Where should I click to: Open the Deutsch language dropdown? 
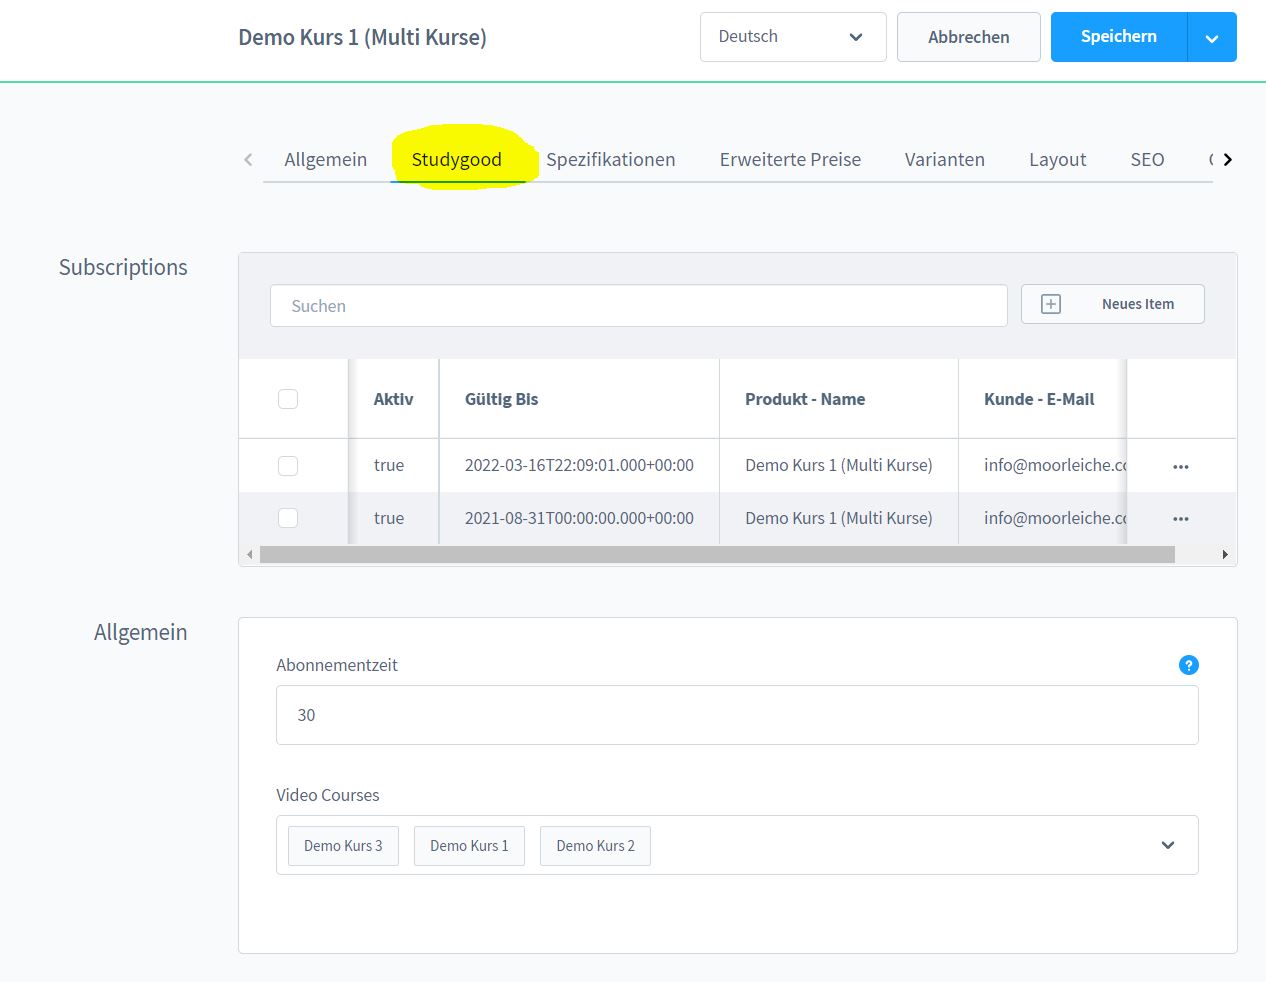792,37
